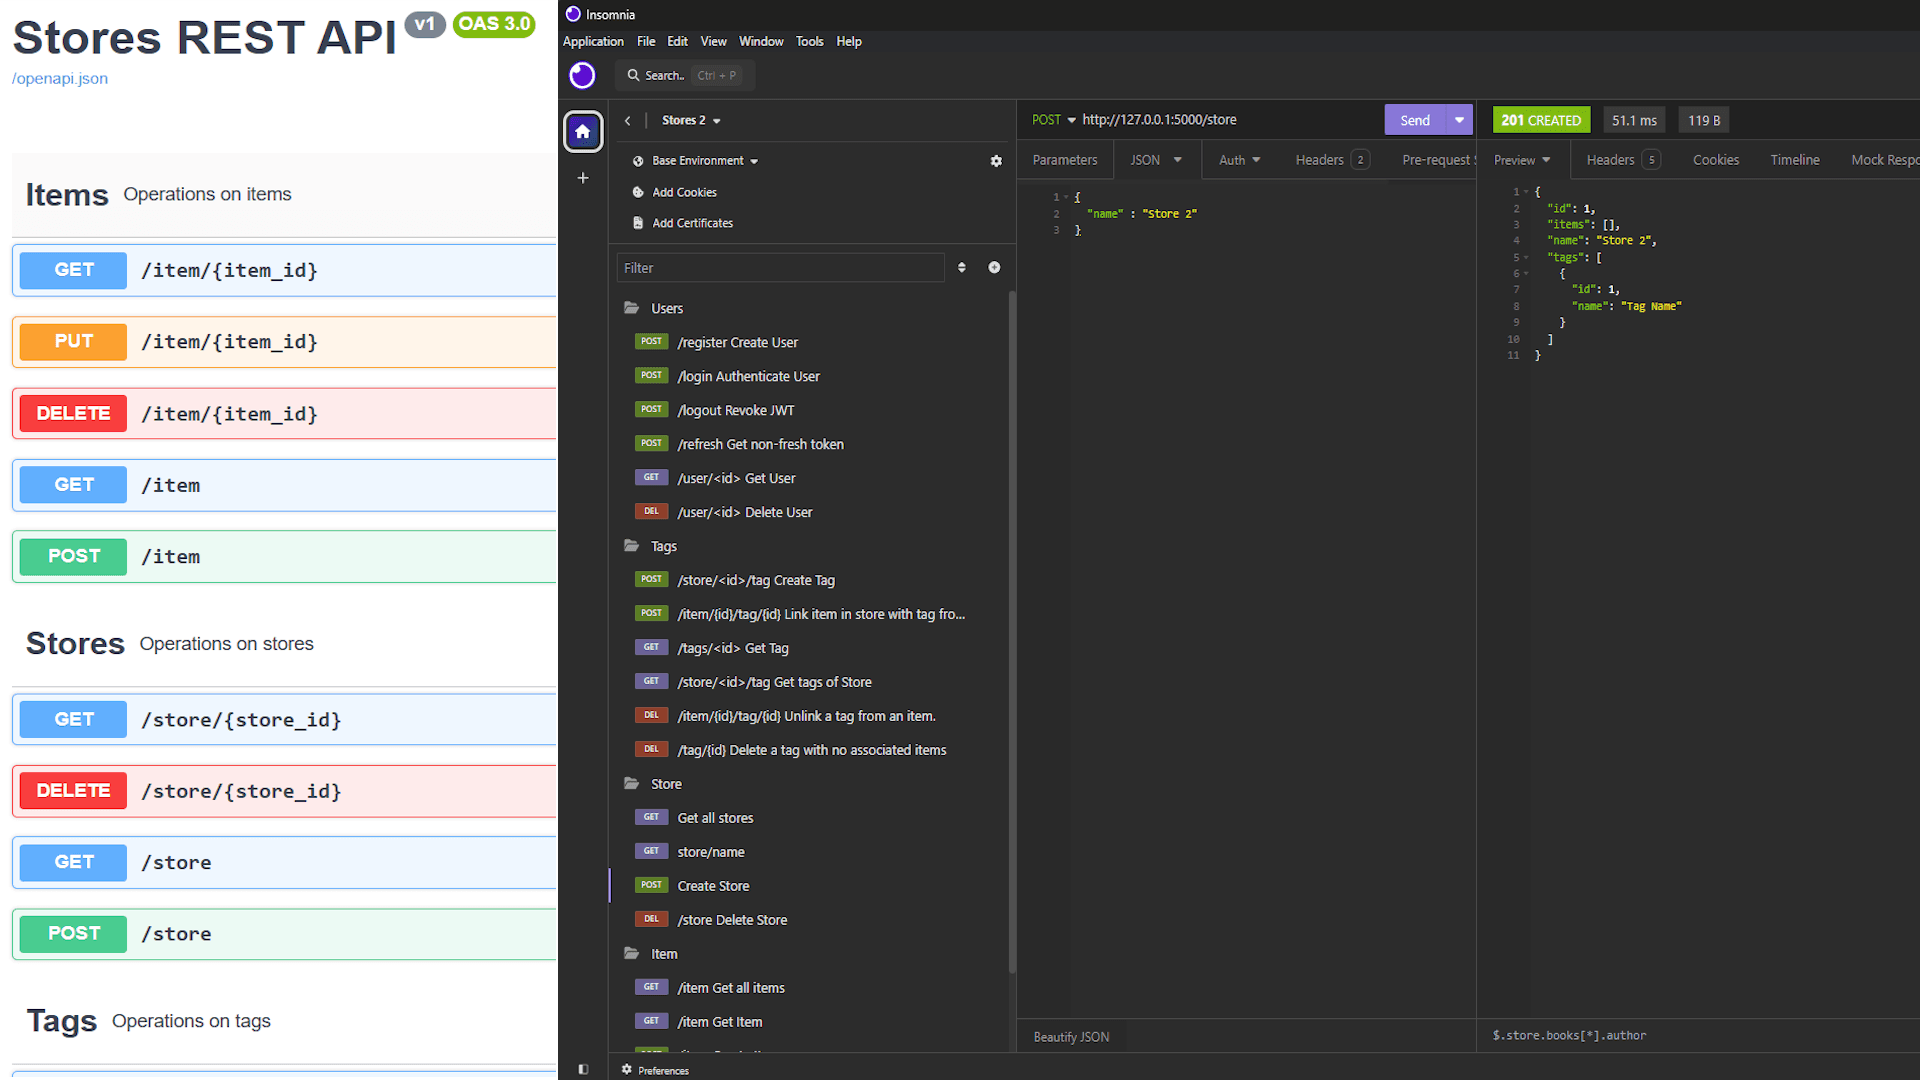Open the View menu
The image size is (1920, 1080).
coord(713,41)
